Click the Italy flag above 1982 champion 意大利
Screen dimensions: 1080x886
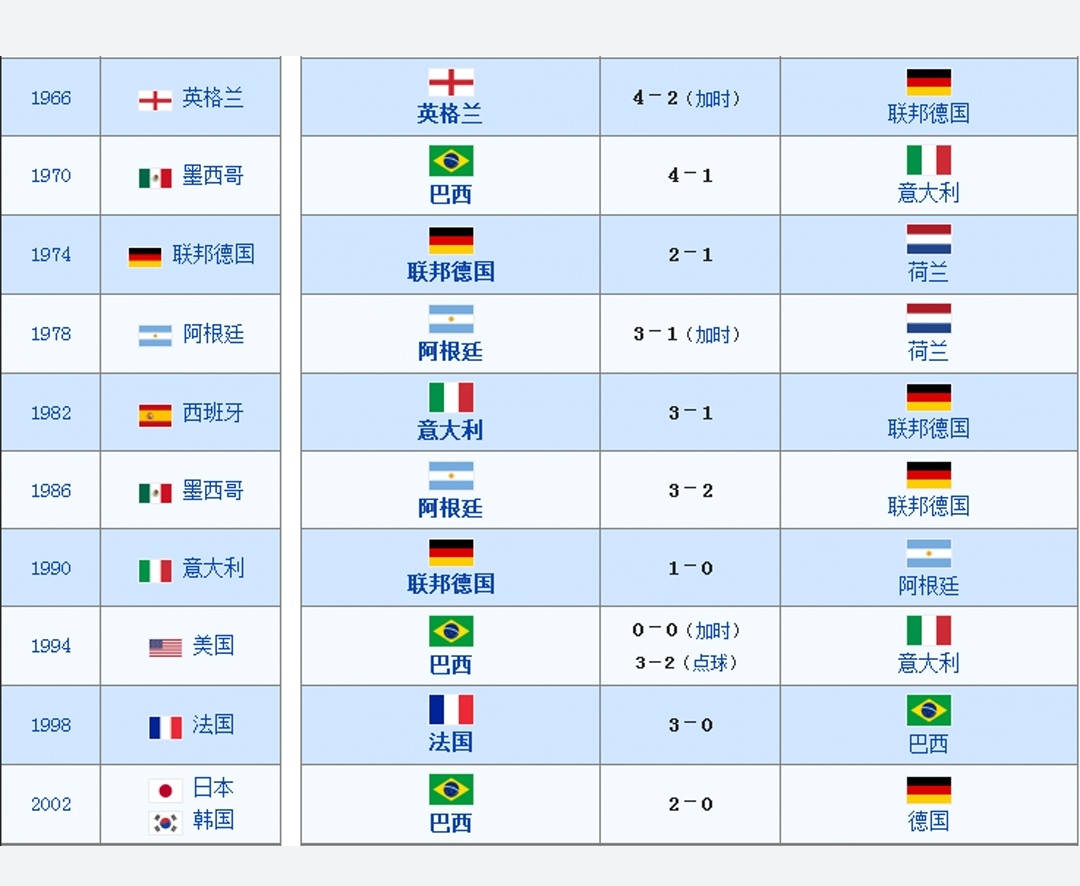pos(451,397)
